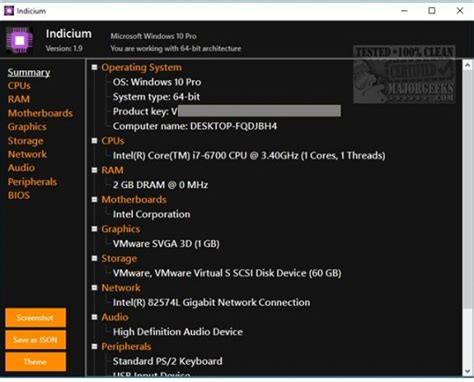Collapse the CPUs tree section
Viewport: 474px width, 382px height.
pos(95,141)
